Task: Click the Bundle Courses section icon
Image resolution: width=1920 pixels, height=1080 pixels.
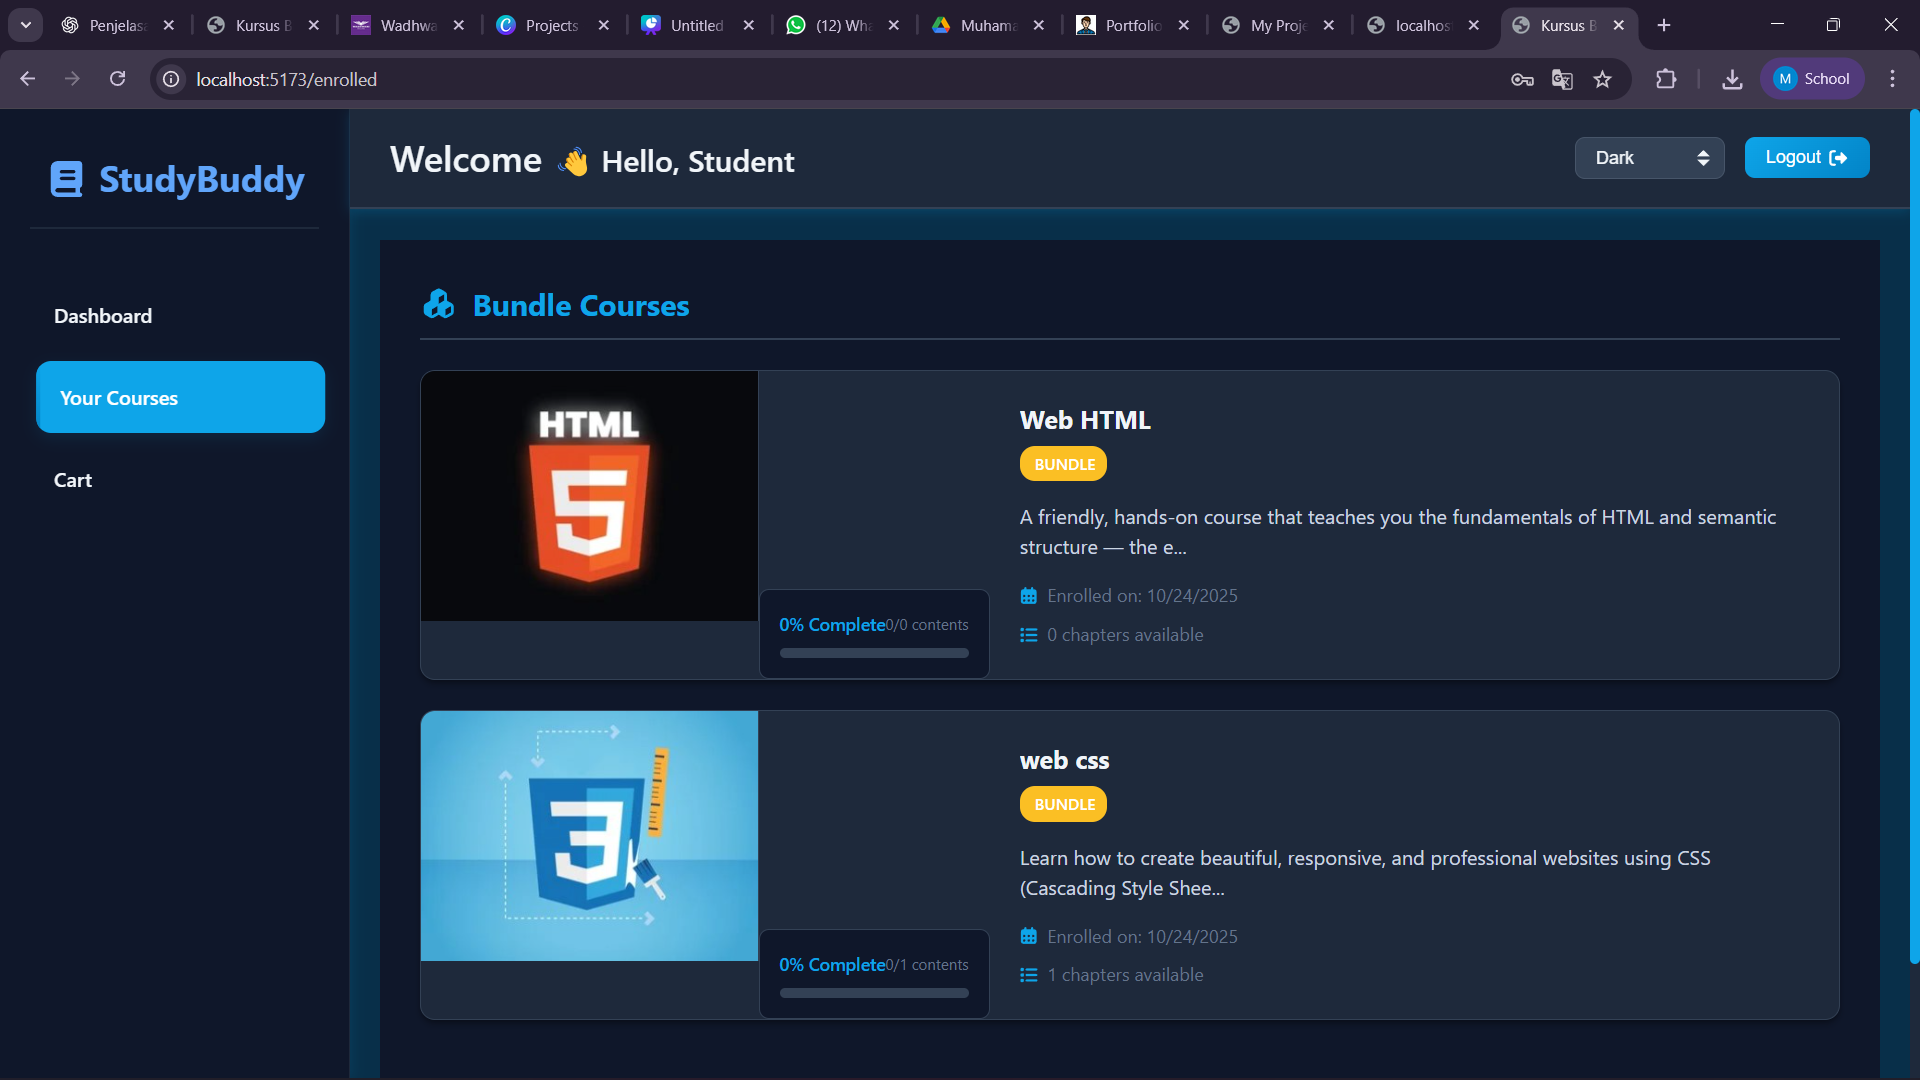Action: (438, 304)
